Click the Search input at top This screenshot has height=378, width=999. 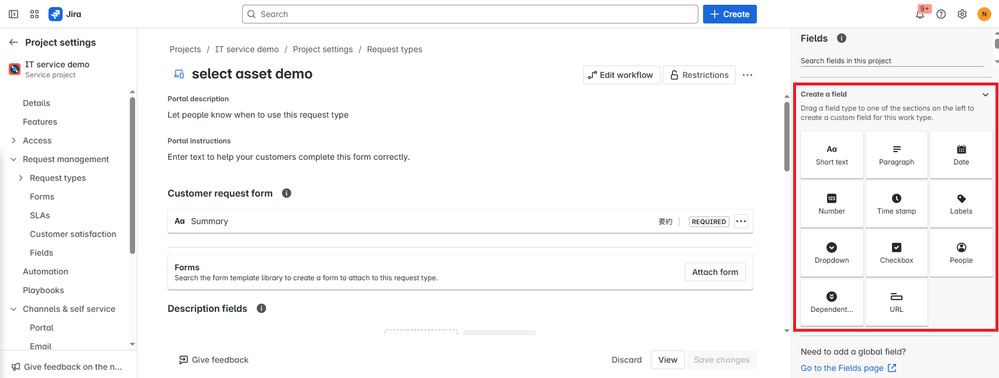[x=470, y=14]
